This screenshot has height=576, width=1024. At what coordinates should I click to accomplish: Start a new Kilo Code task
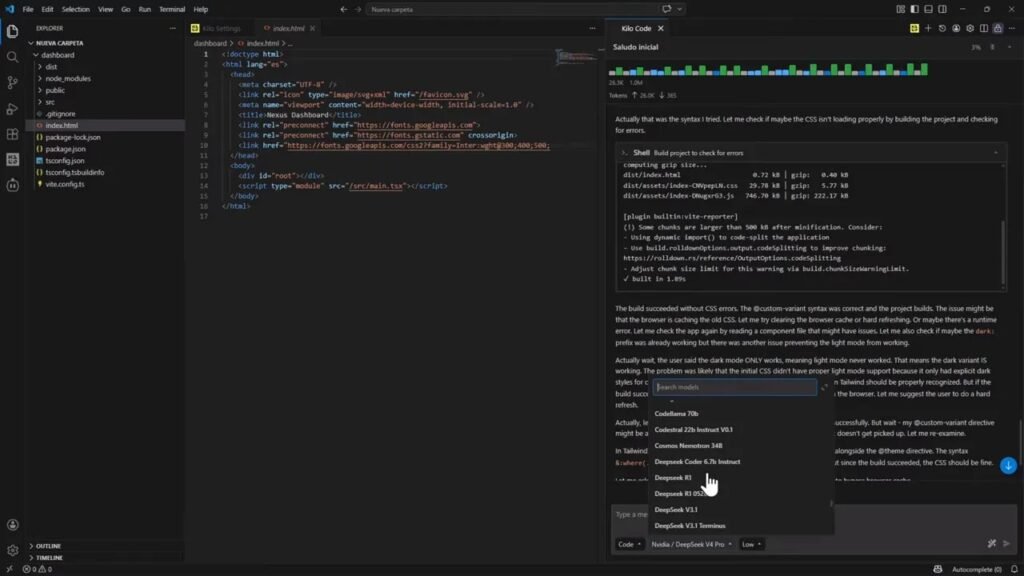coord(928,29)
